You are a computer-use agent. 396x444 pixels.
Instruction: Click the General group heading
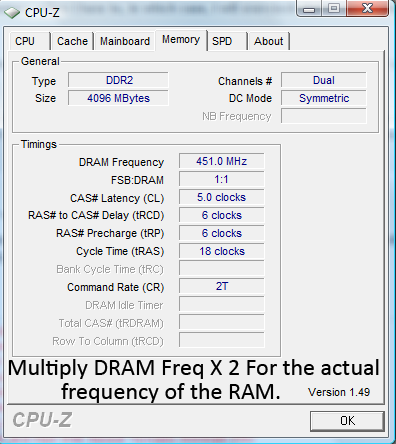coord(40,62)
